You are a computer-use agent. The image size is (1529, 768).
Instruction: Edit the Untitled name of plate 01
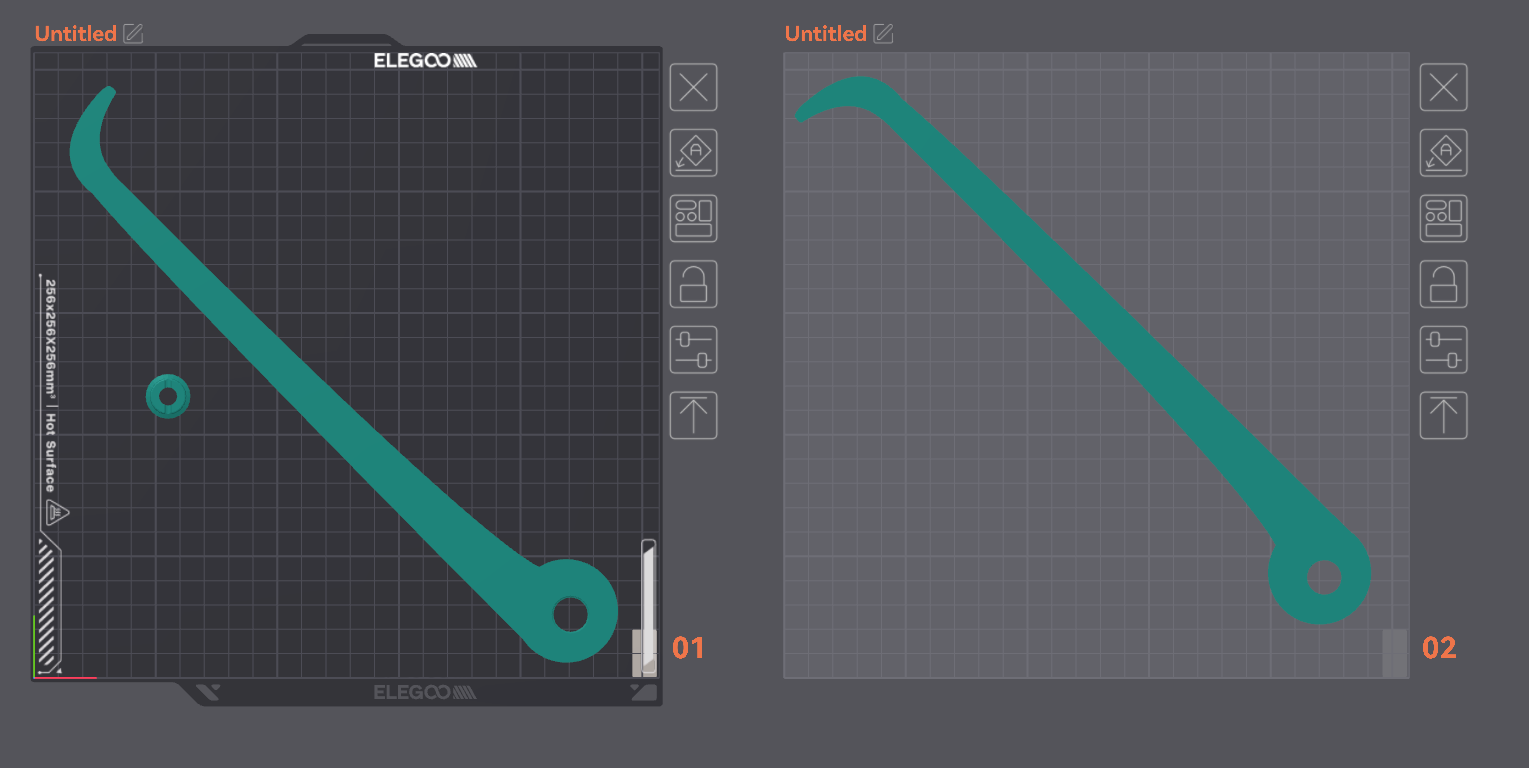(x=133, y=34)
